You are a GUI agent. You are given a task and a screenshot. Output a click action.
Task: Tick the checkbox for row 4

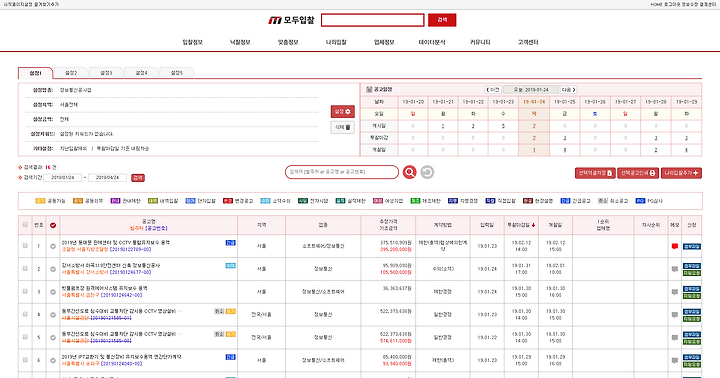25,315
